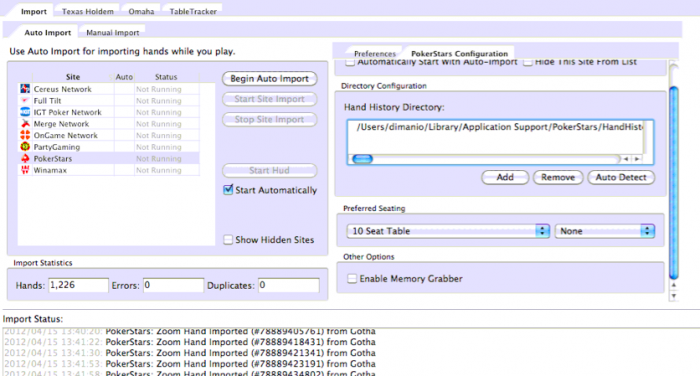Screen dimensions: 700x376
Task: Open the 10 Seat Table dropdown
Action: pos(448,231)
